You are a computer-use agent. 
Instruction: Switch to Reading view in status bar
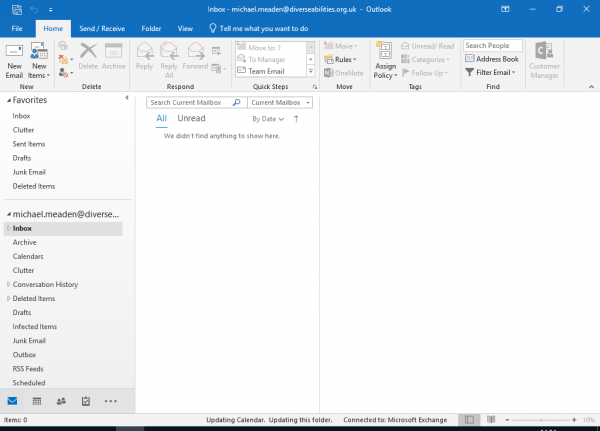[x=489, y=420]
